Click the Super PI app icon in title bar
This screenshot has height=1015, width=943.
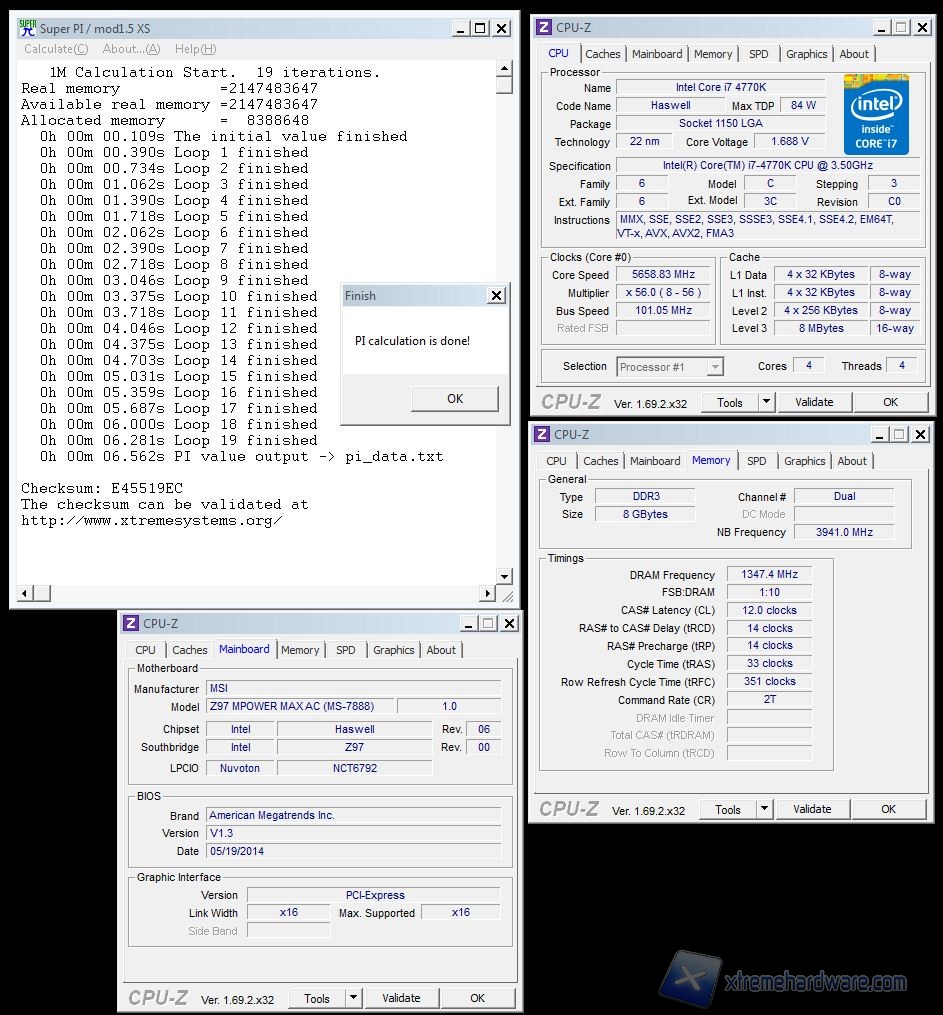click(x=28, y=28)
